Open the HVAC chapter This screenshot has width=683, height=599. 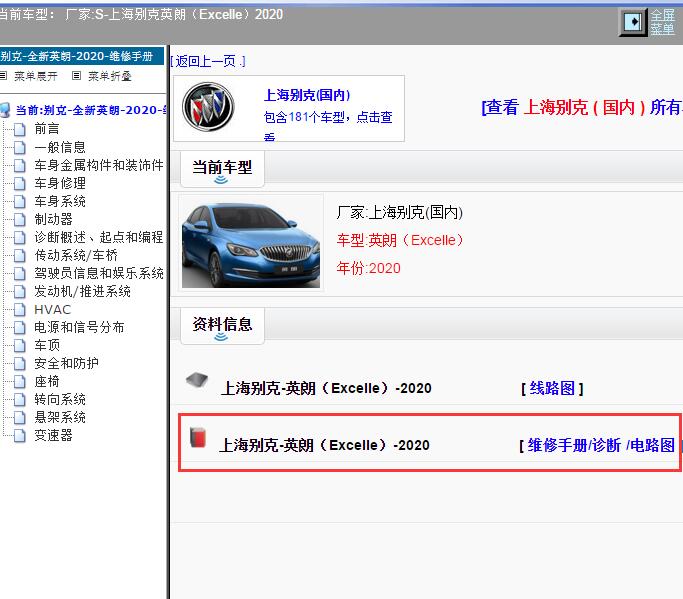[52, 310]
